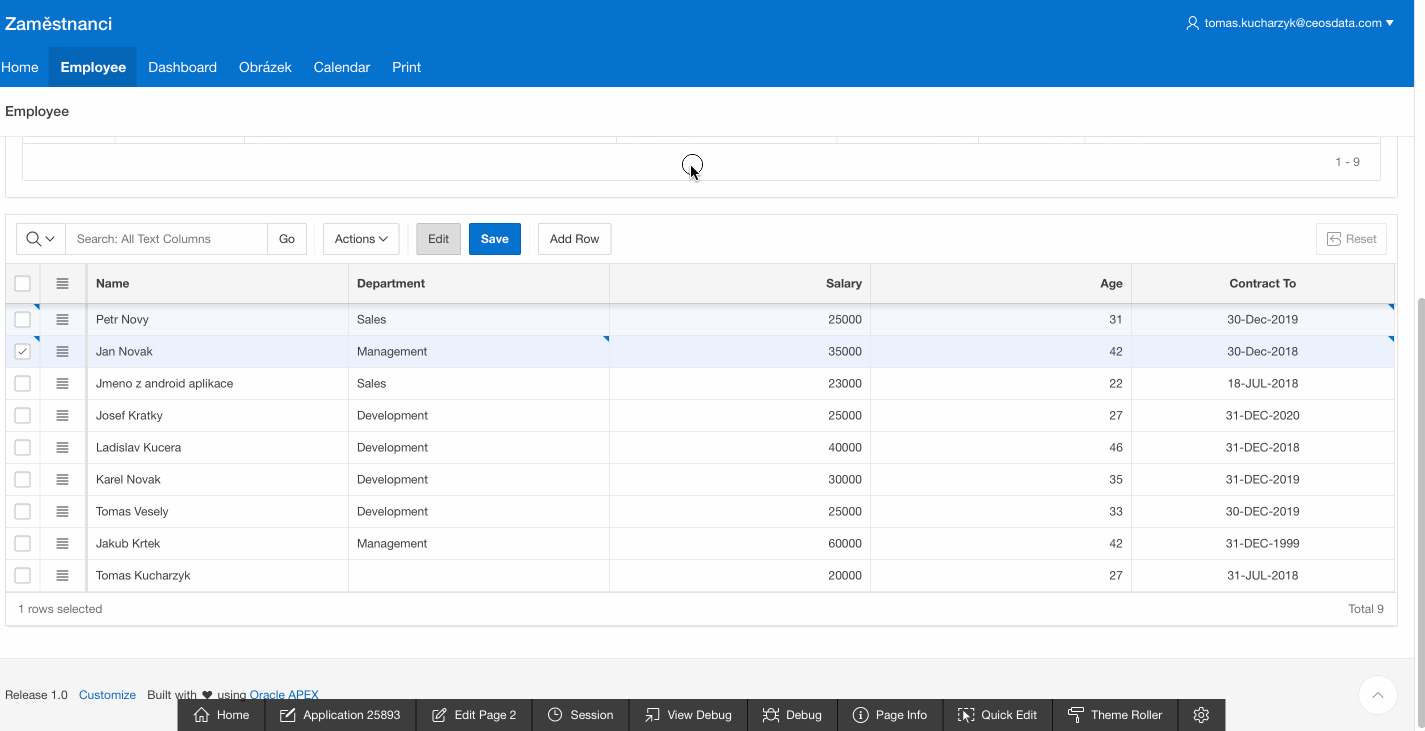Switch to the Dashboard tab
This screenshot has width=1425, height=731.
point(182,68)
